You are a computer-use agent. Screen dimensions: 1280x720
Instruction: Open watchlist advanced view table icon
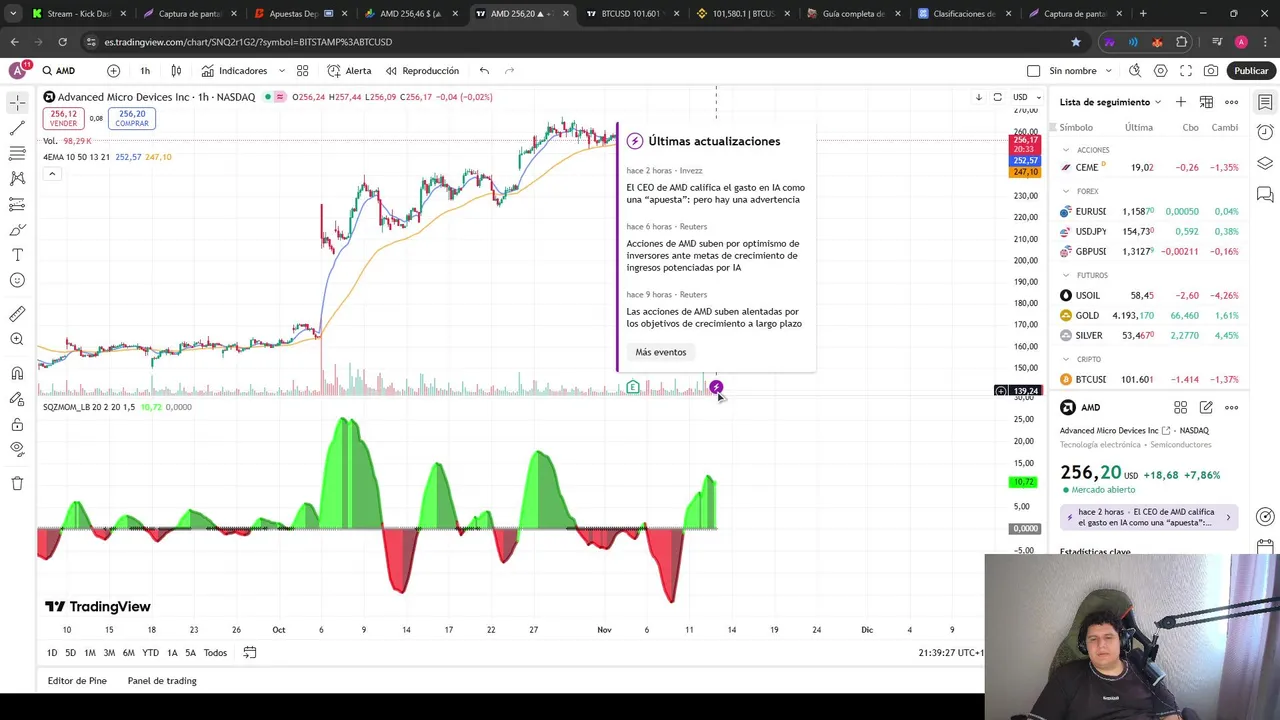point(1206,102)
